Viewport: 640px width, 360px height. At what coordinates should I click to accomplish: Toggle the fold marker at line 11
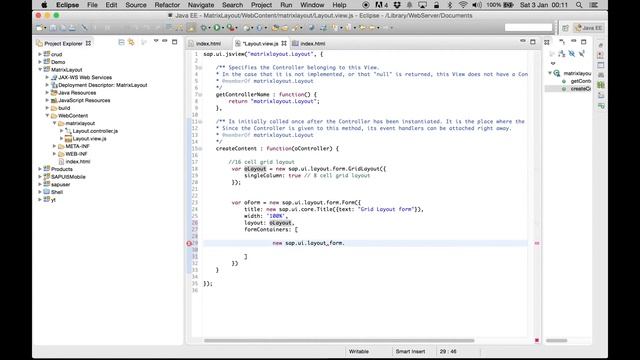pyautogui.click(x=200, y=122)
